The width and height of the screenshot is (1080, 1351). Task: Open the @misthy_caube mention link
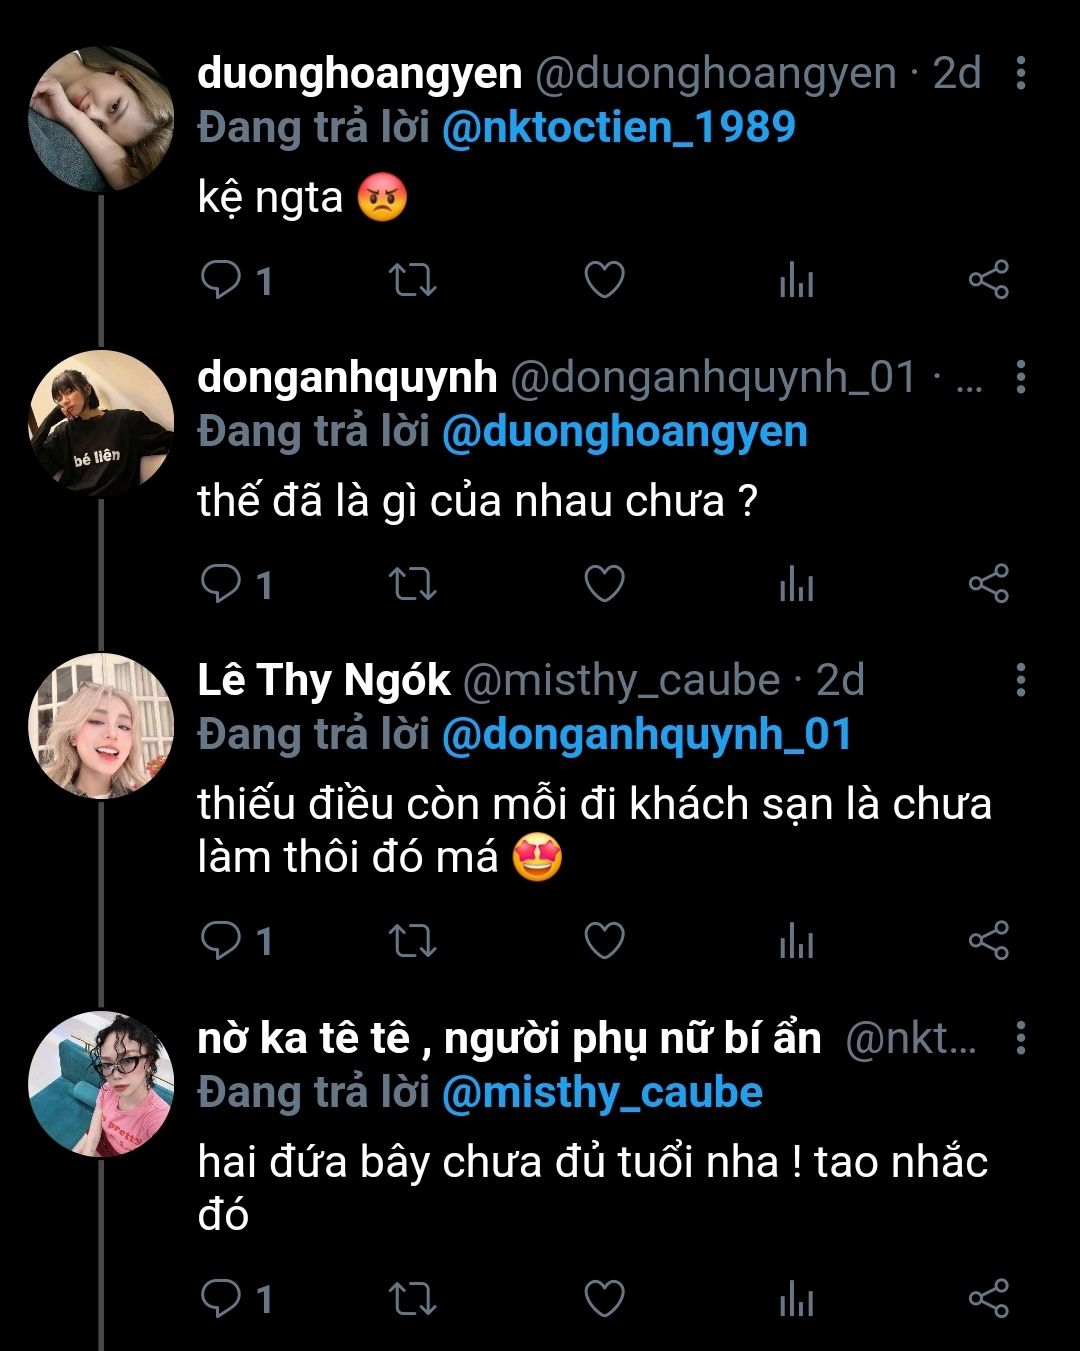point(602,1092)
